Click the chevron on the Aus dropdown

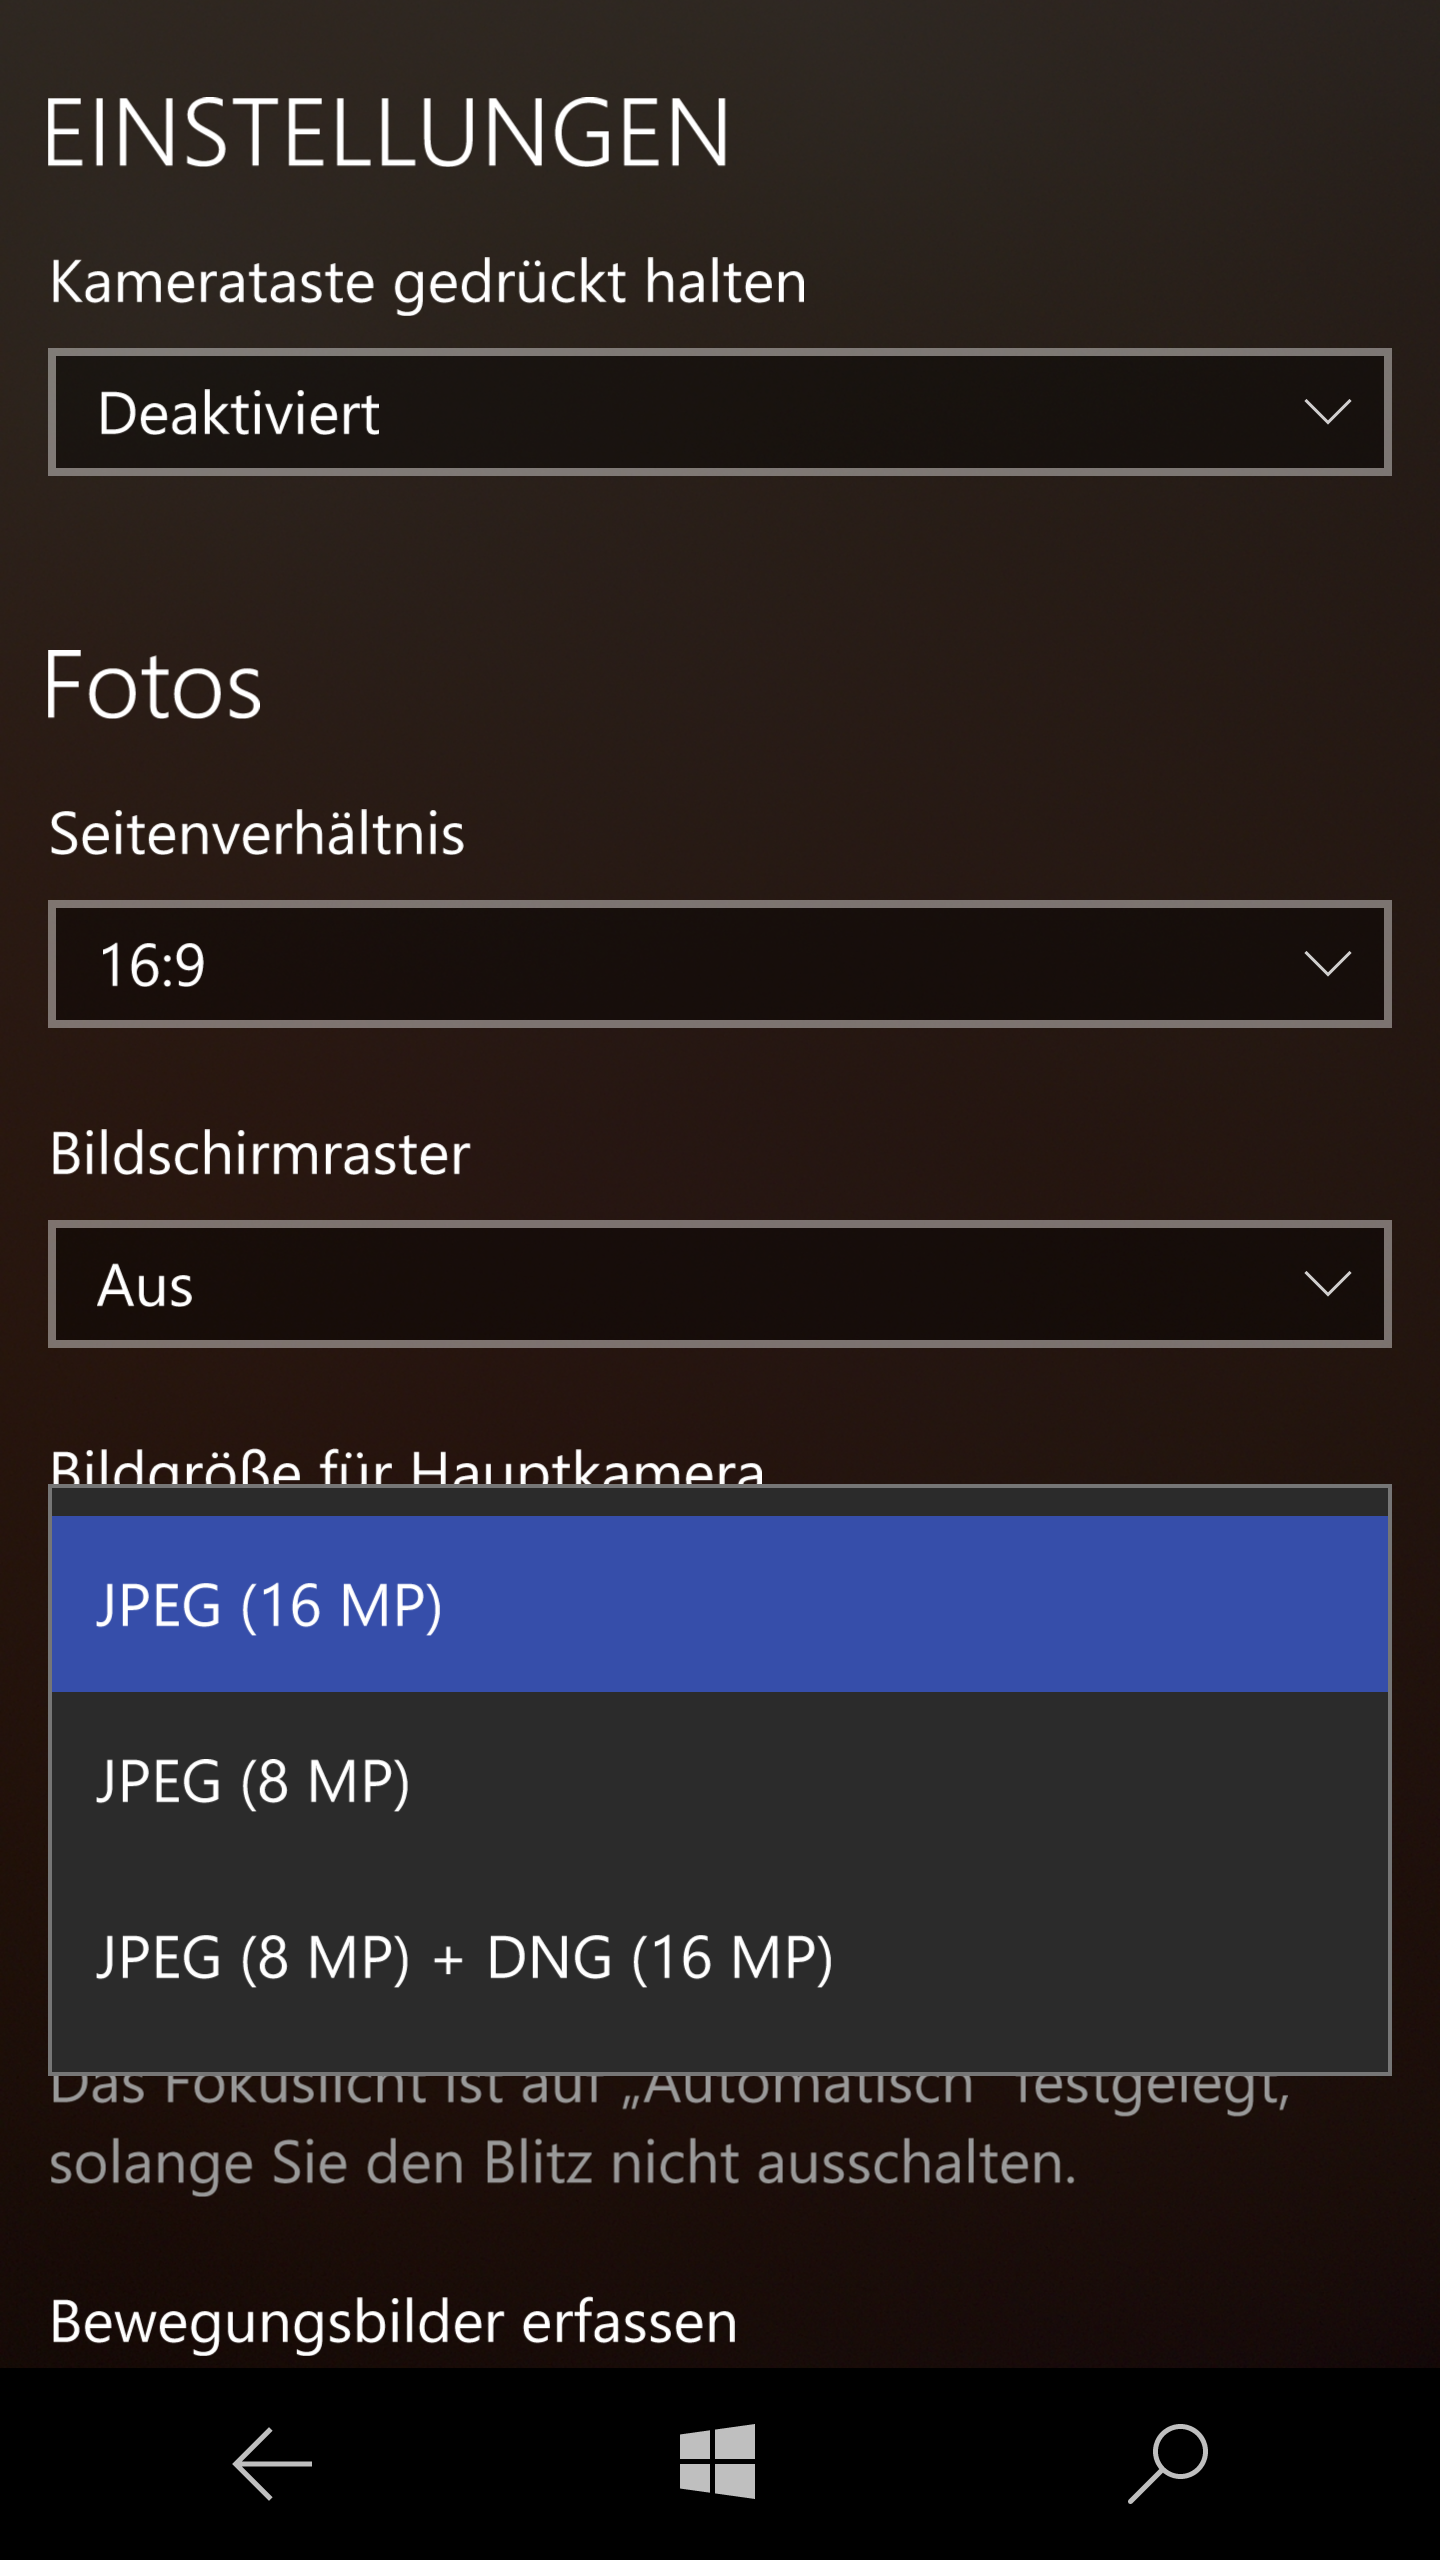pyautogui.click(x=1327, y=1283)
